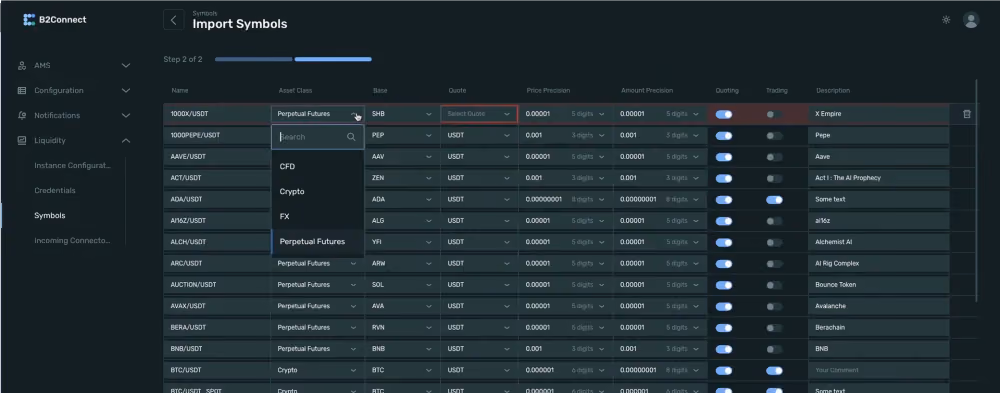Image resolution: width=1000 pixels, height=393 pixels.
Task: Open the Select Quote dropdown for 1000X/USDT
Action: [x=479, y=114]
